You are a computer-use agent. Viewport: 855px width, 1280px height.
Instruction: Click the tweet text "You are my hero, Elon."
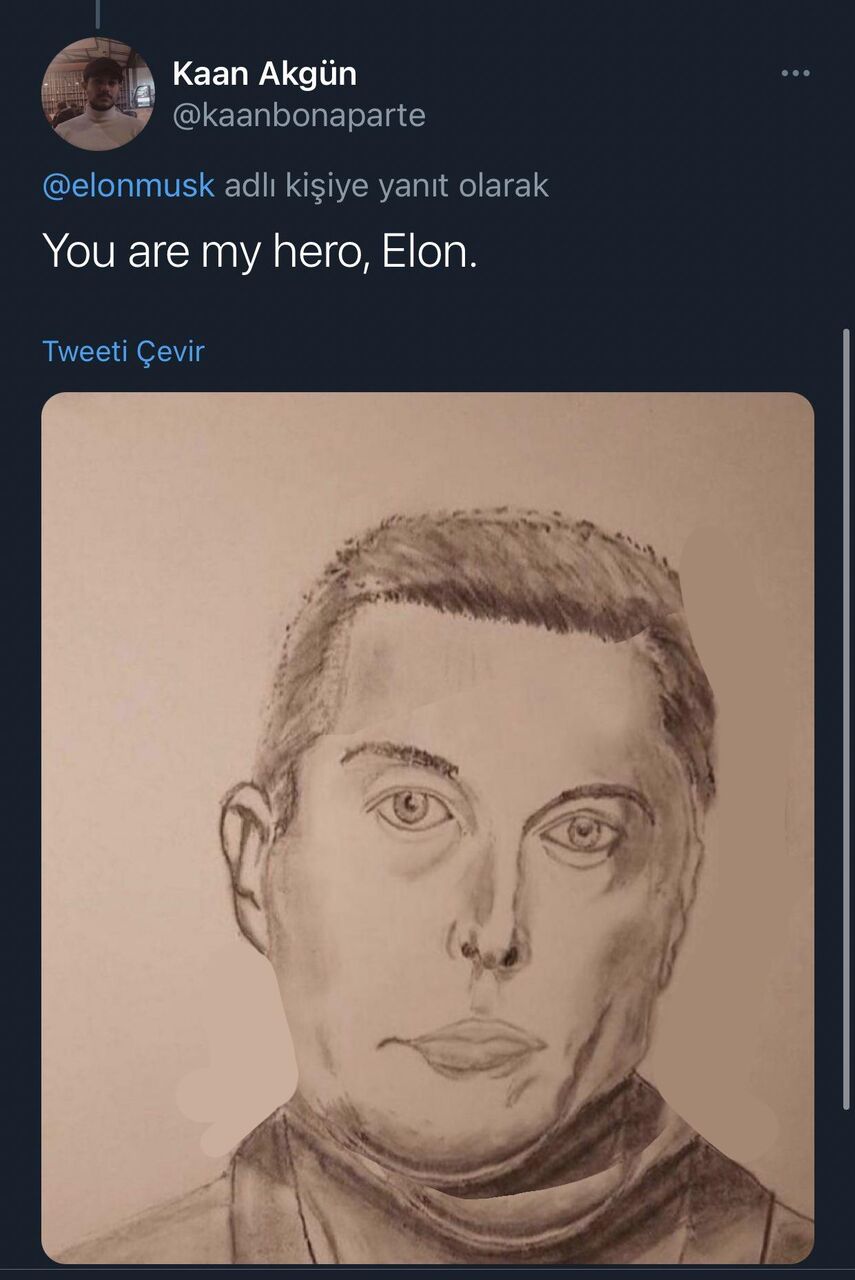pos(260,252)
